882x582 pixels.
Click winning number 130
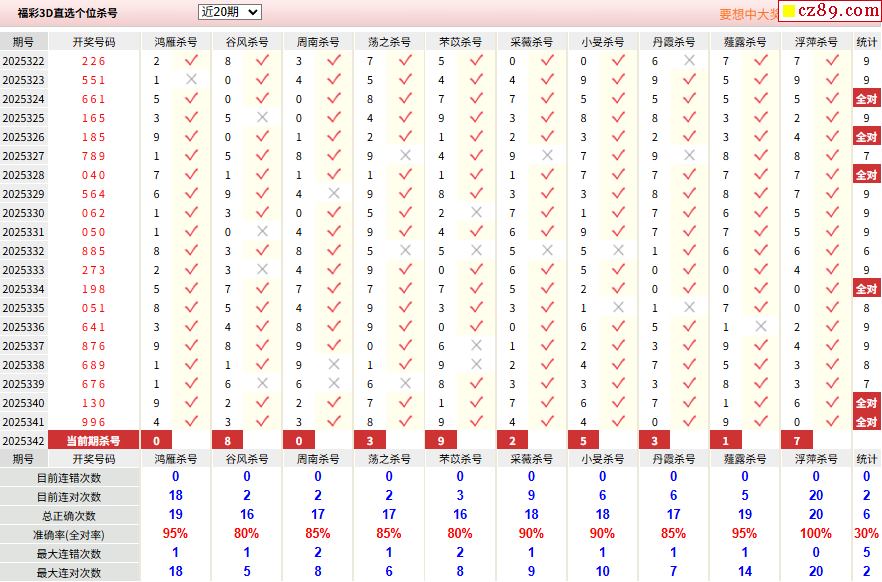click(93, 403)
